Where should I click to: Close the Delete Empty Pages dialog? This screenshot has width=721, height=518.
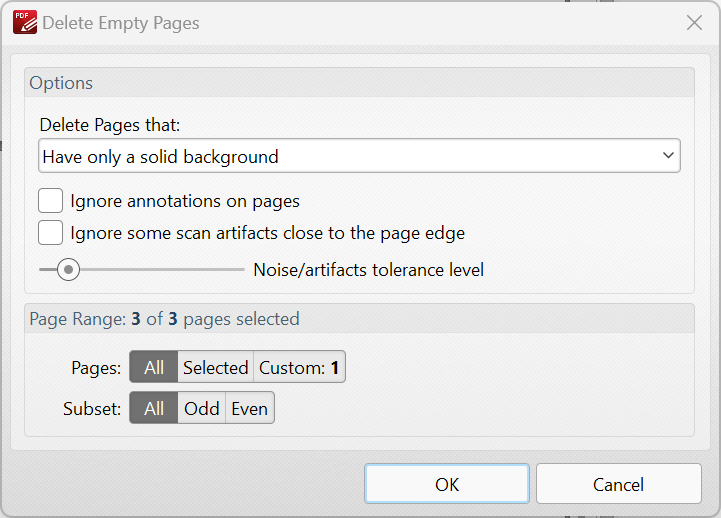[693, 22]
